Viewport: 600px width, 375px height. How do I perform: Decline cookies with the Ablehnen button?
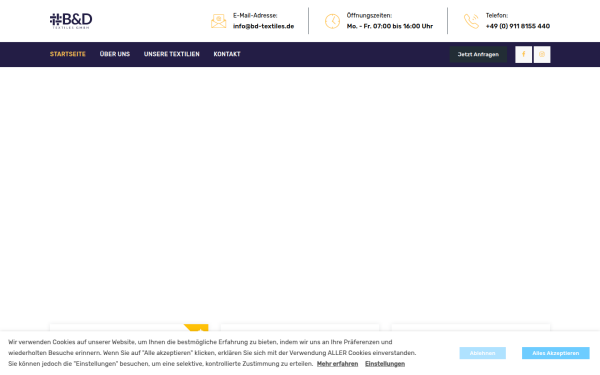click(483, 353)
